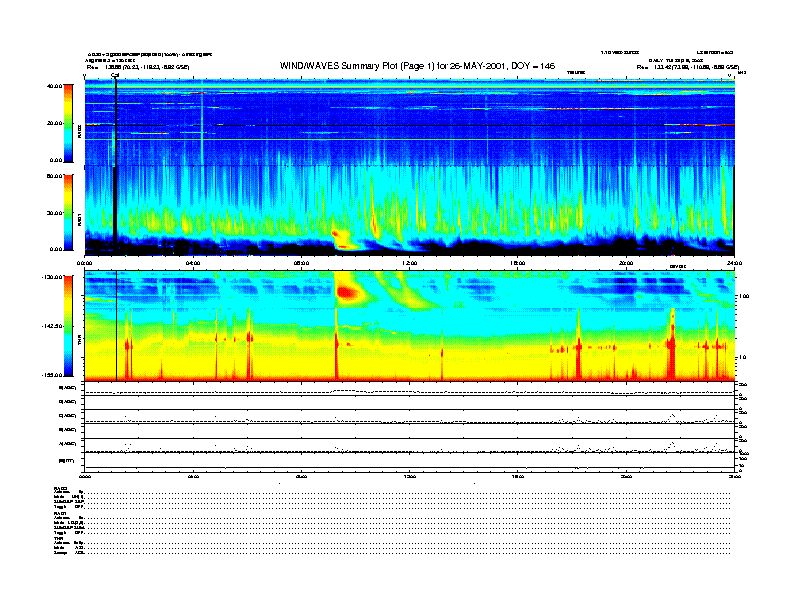Click the TNR vertical axis label
Image resolution: width=792 pixels, height=612 pixels.
[79, 342]
